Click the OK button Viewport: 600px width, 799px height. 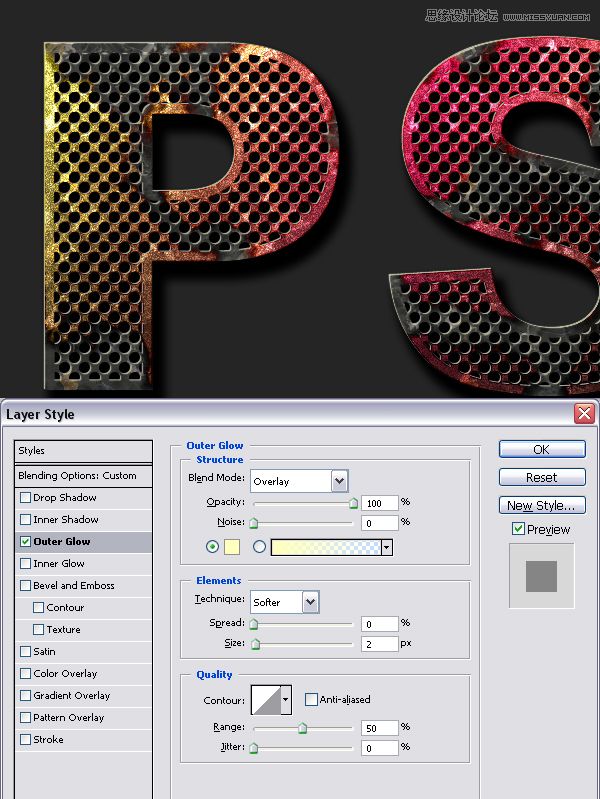point(542,449)
